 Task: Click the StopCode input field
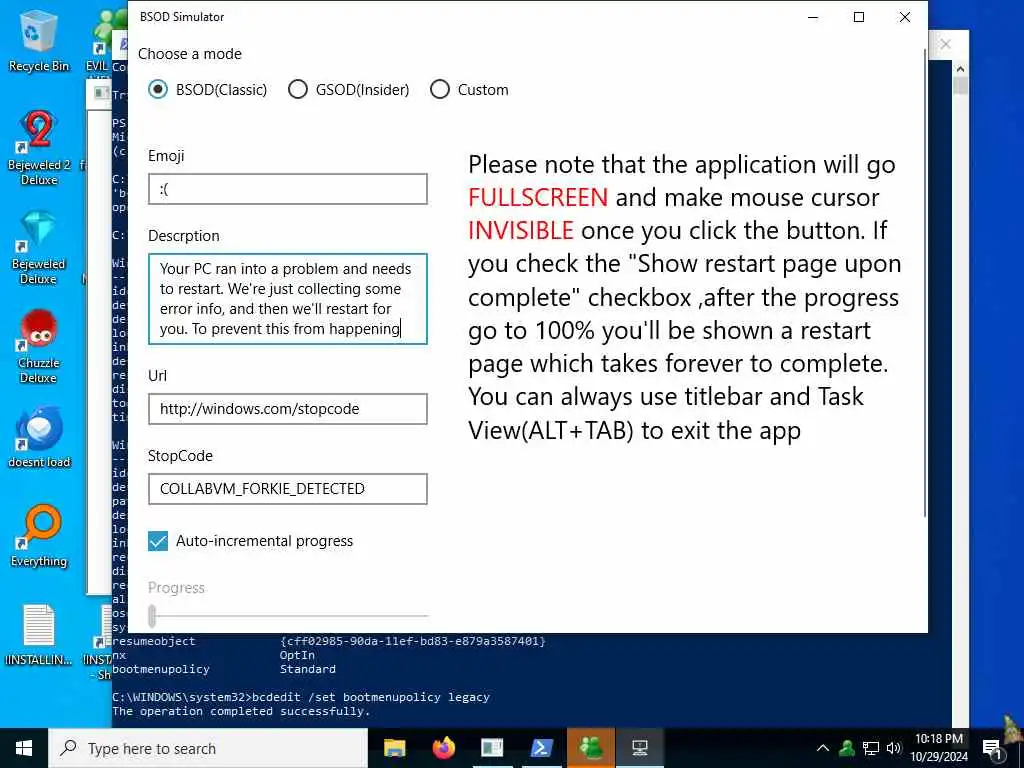pos(288,488)
